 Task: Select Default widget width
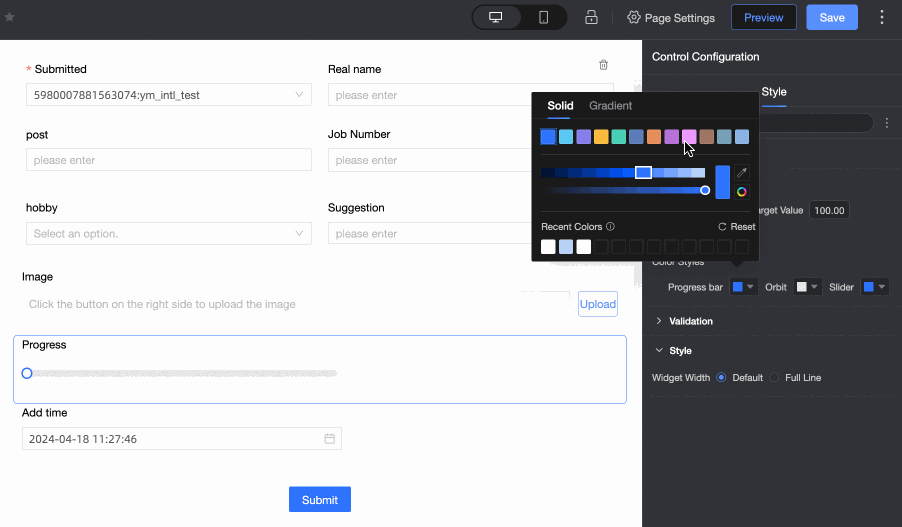[x=721, y=378]
